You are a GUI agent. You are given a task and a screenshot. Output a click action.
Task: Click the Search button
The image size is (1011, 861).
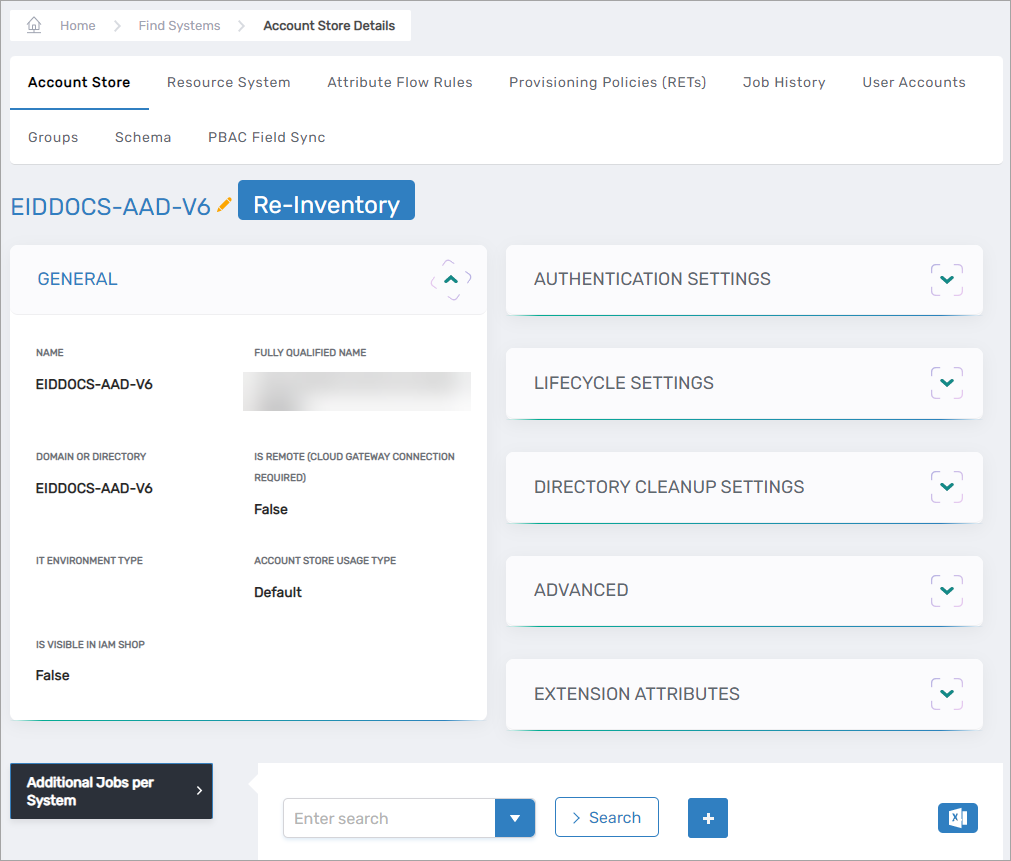[x=606, y=818]
